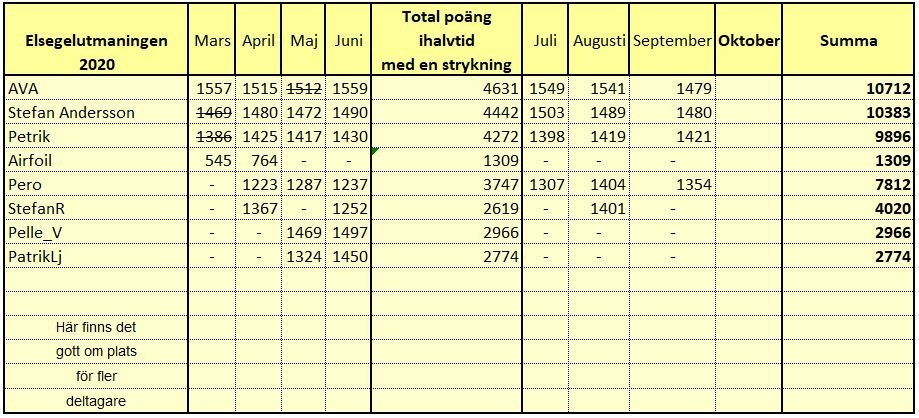Click the 'deltagare' cell
The image size is (919, 418).
[97, 401]
